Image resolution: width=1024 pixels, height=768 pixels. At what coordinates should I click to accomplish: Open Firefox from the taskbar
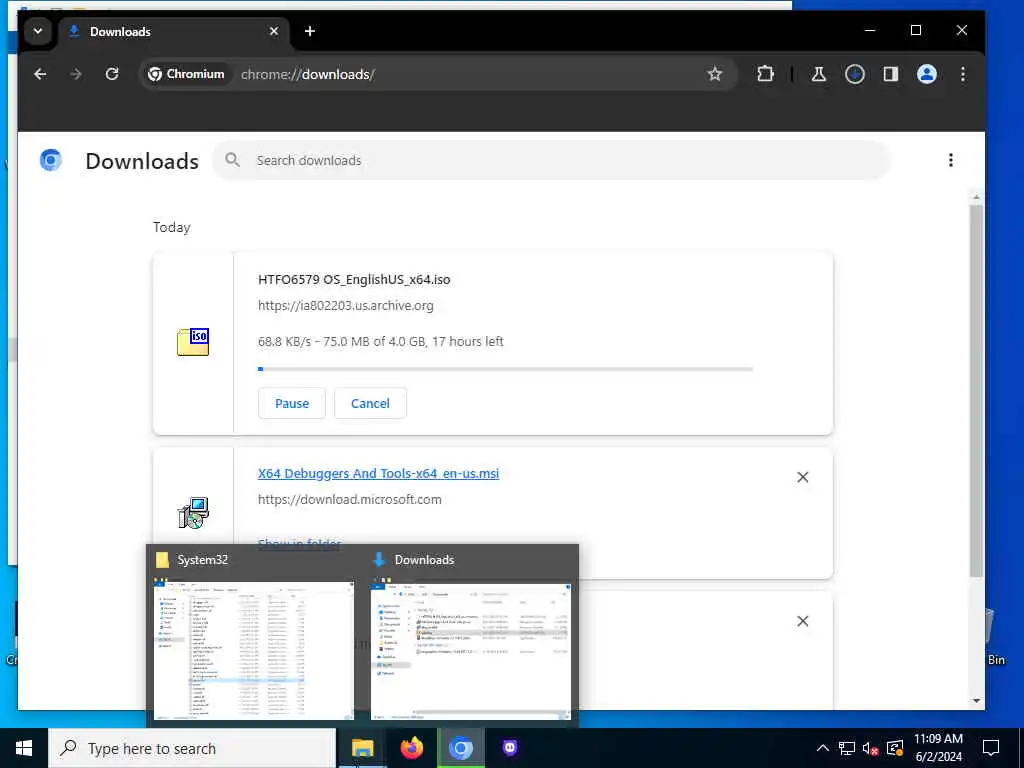pyautogui.click(x=411, y=748)
